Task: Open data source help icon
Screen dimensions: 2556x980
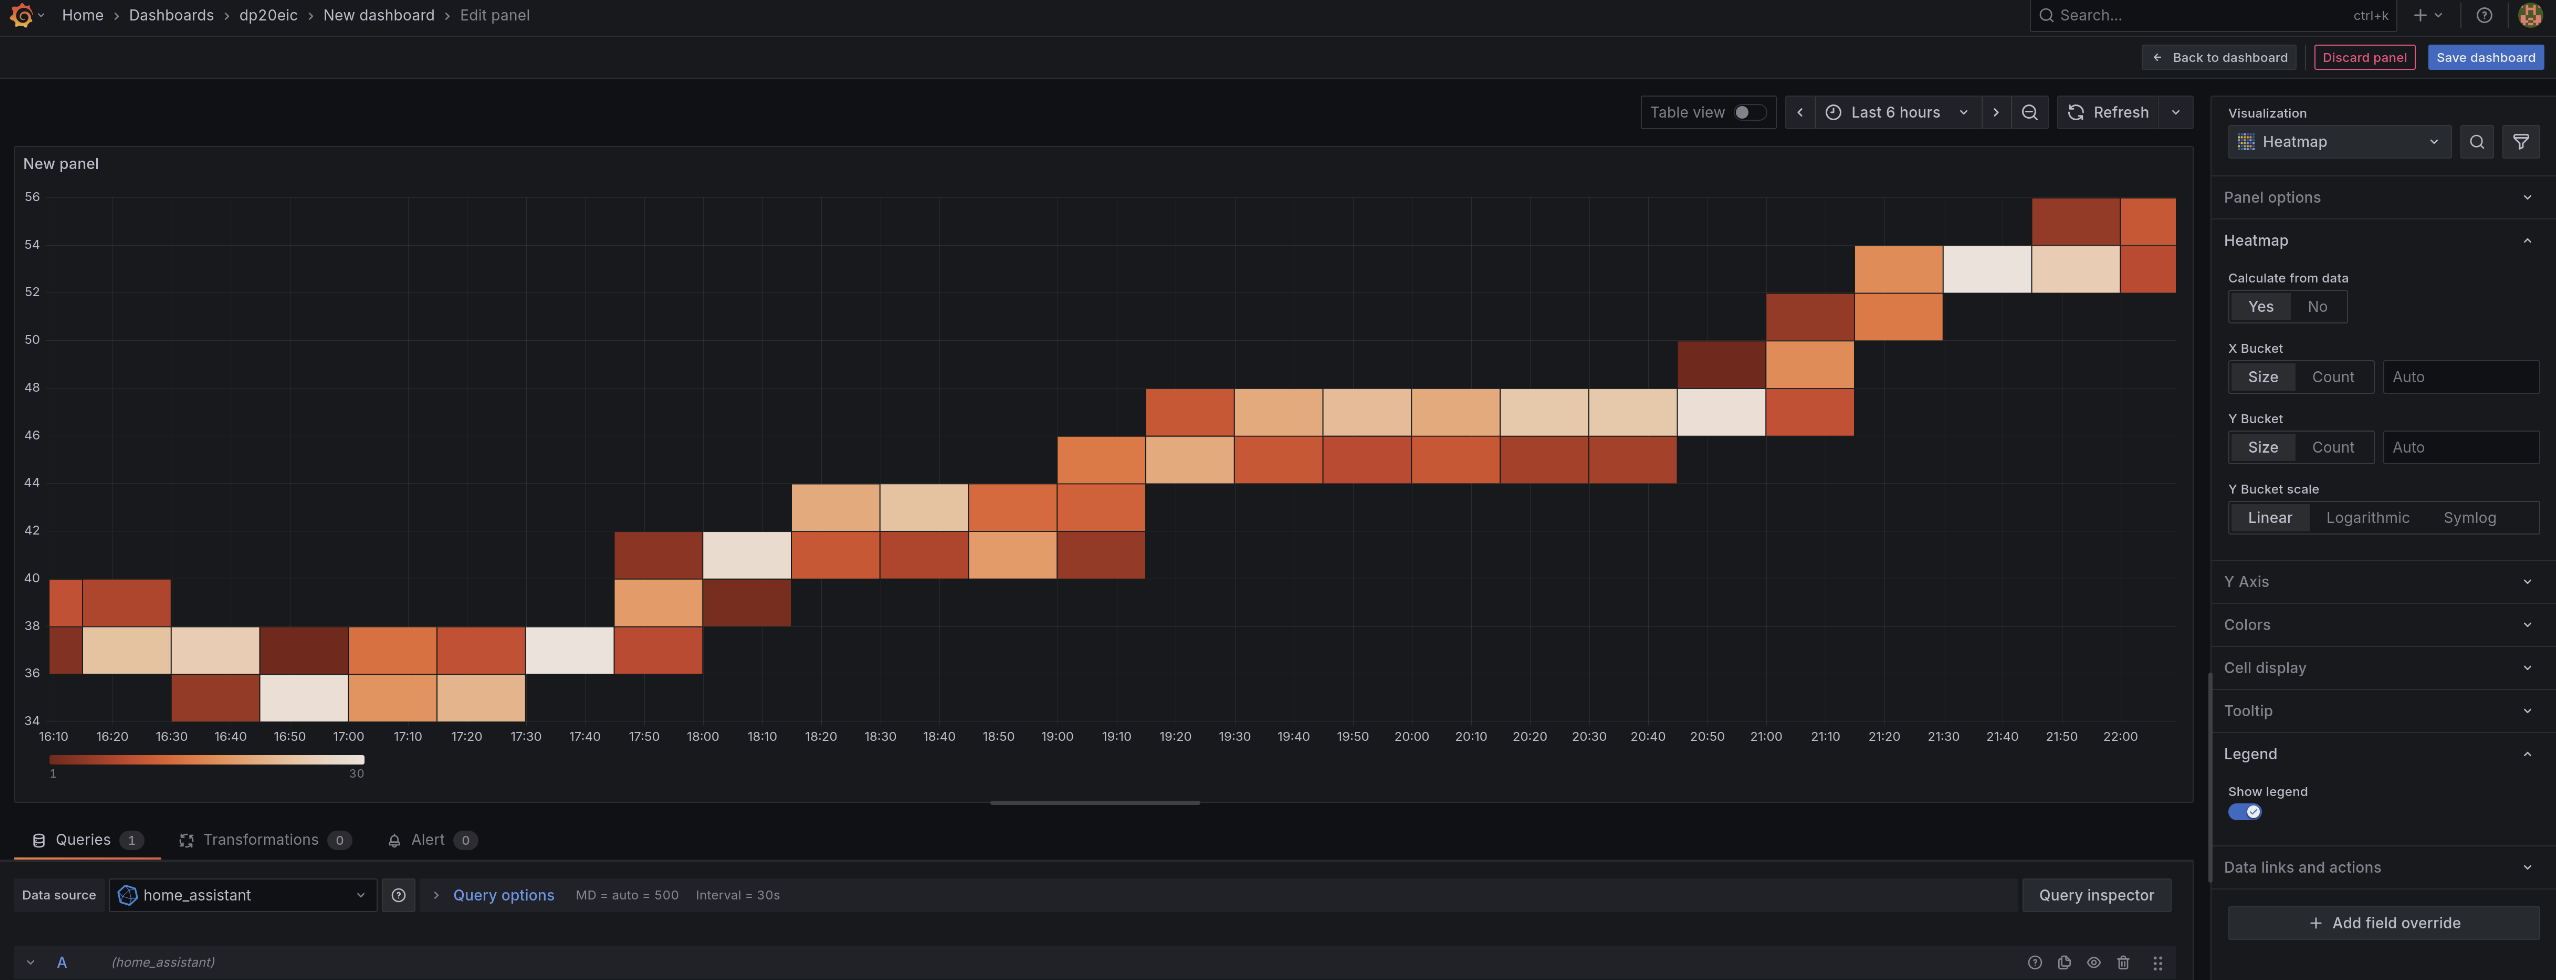Action: [398, 895]
